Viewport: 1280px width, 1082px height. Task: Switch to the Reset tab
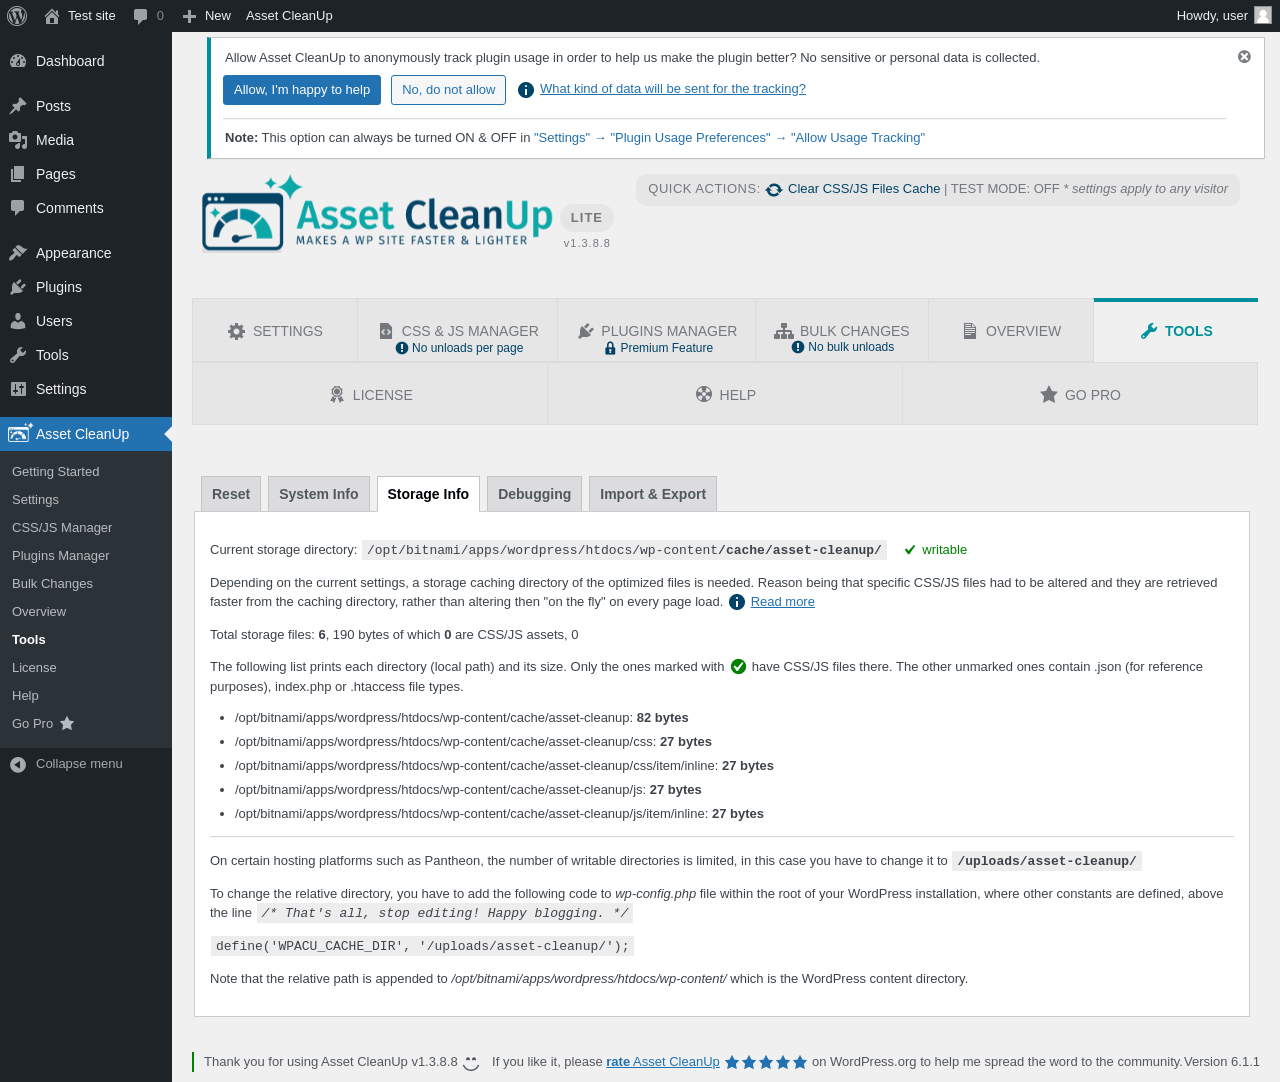[231, 494]
